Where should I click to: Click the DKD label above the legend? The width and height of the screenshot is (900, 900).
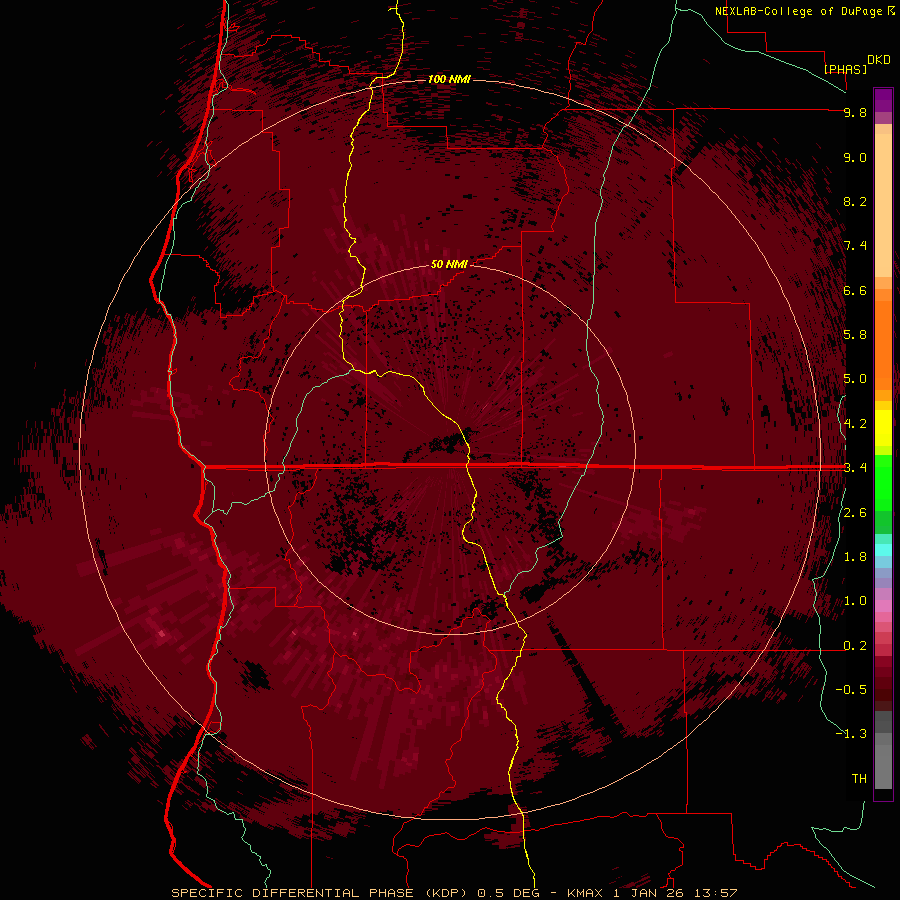tap(879, 60)
